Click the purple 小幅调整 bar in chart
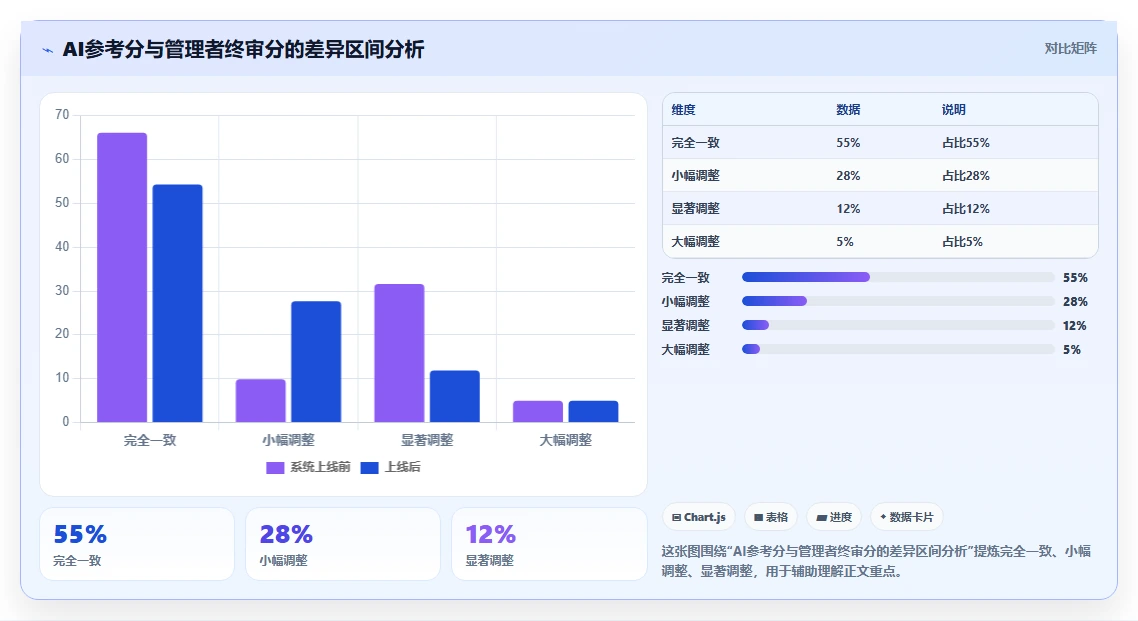 (261, 400)
